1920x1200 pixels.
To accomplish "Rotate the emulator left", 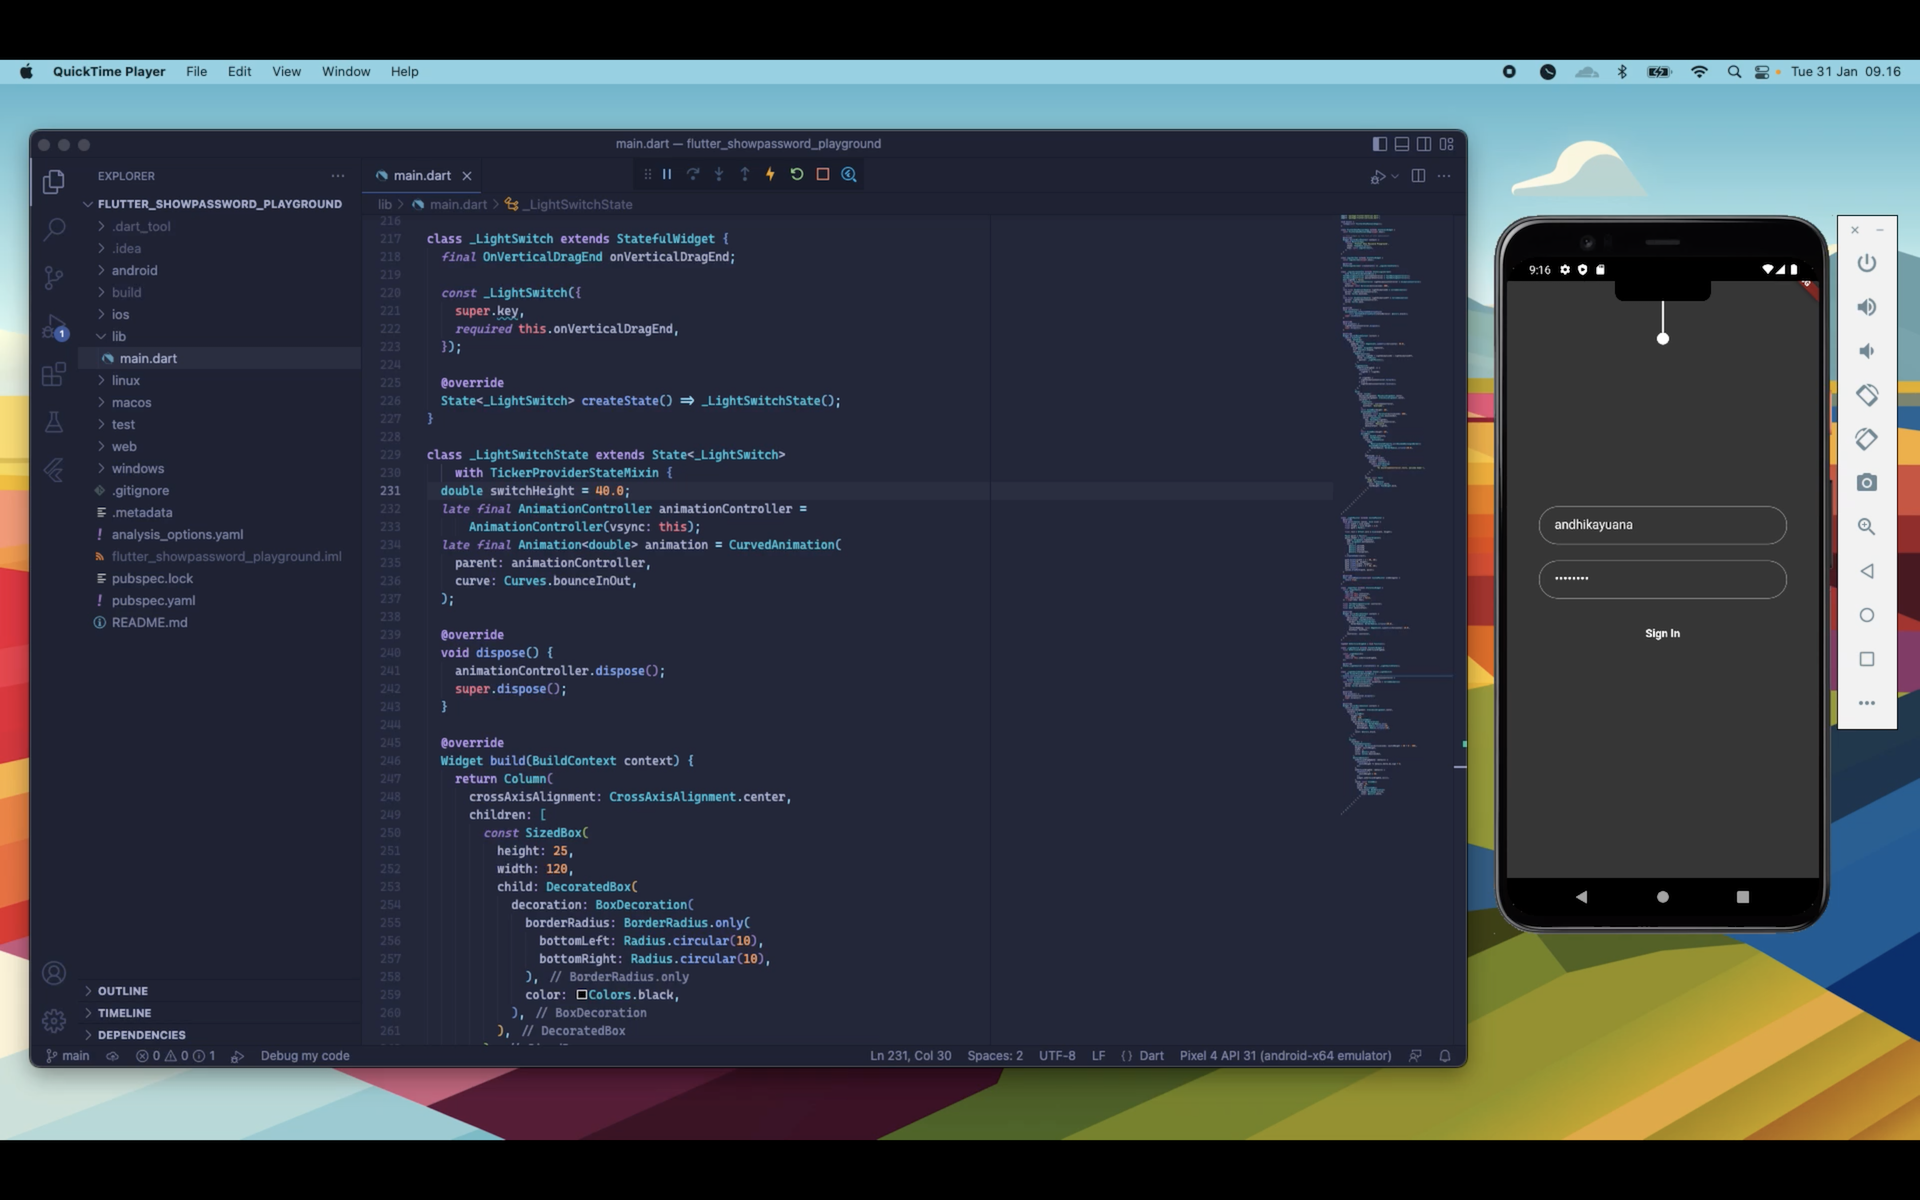I will (1866, 395).
